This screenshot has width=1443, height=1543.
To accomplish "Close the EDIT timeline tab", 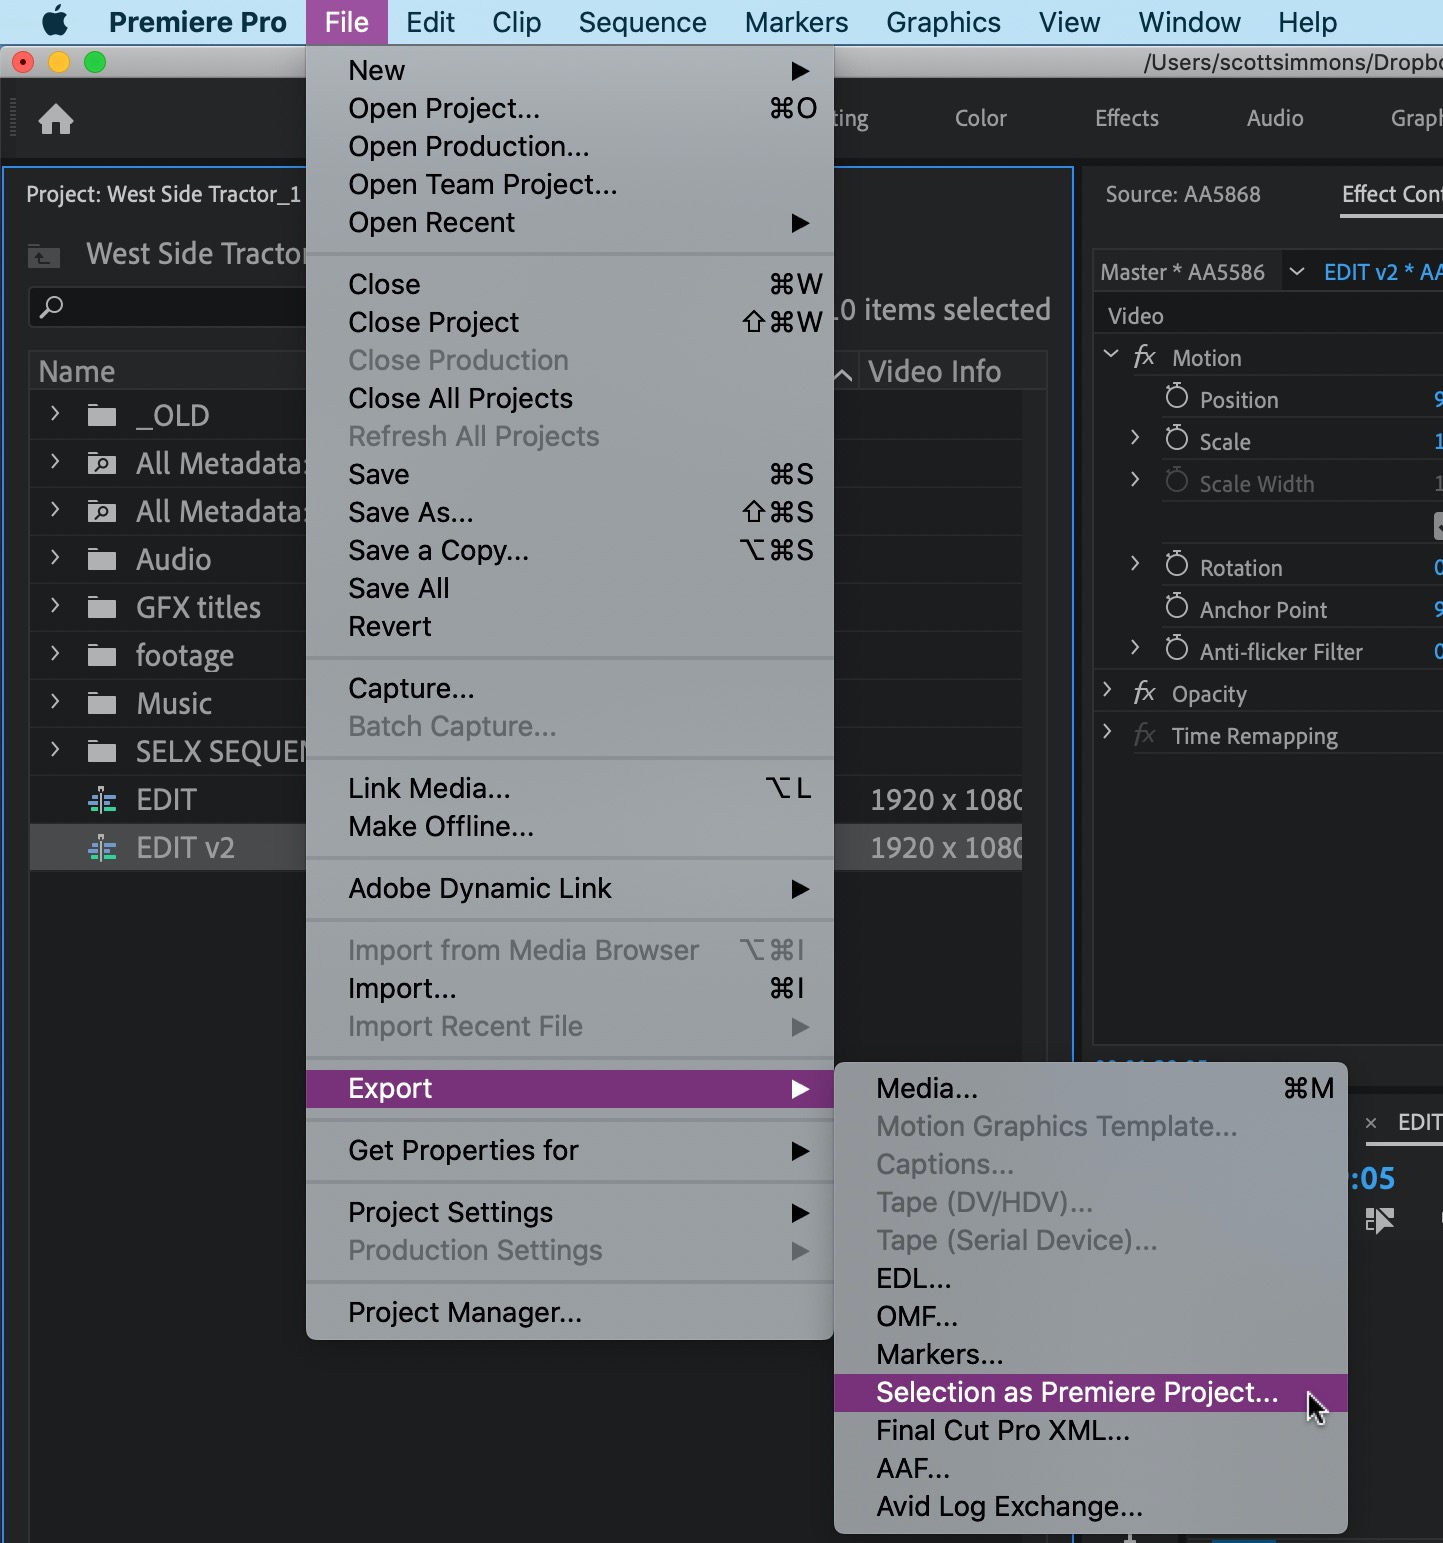I will (x=1371, y=1123).
